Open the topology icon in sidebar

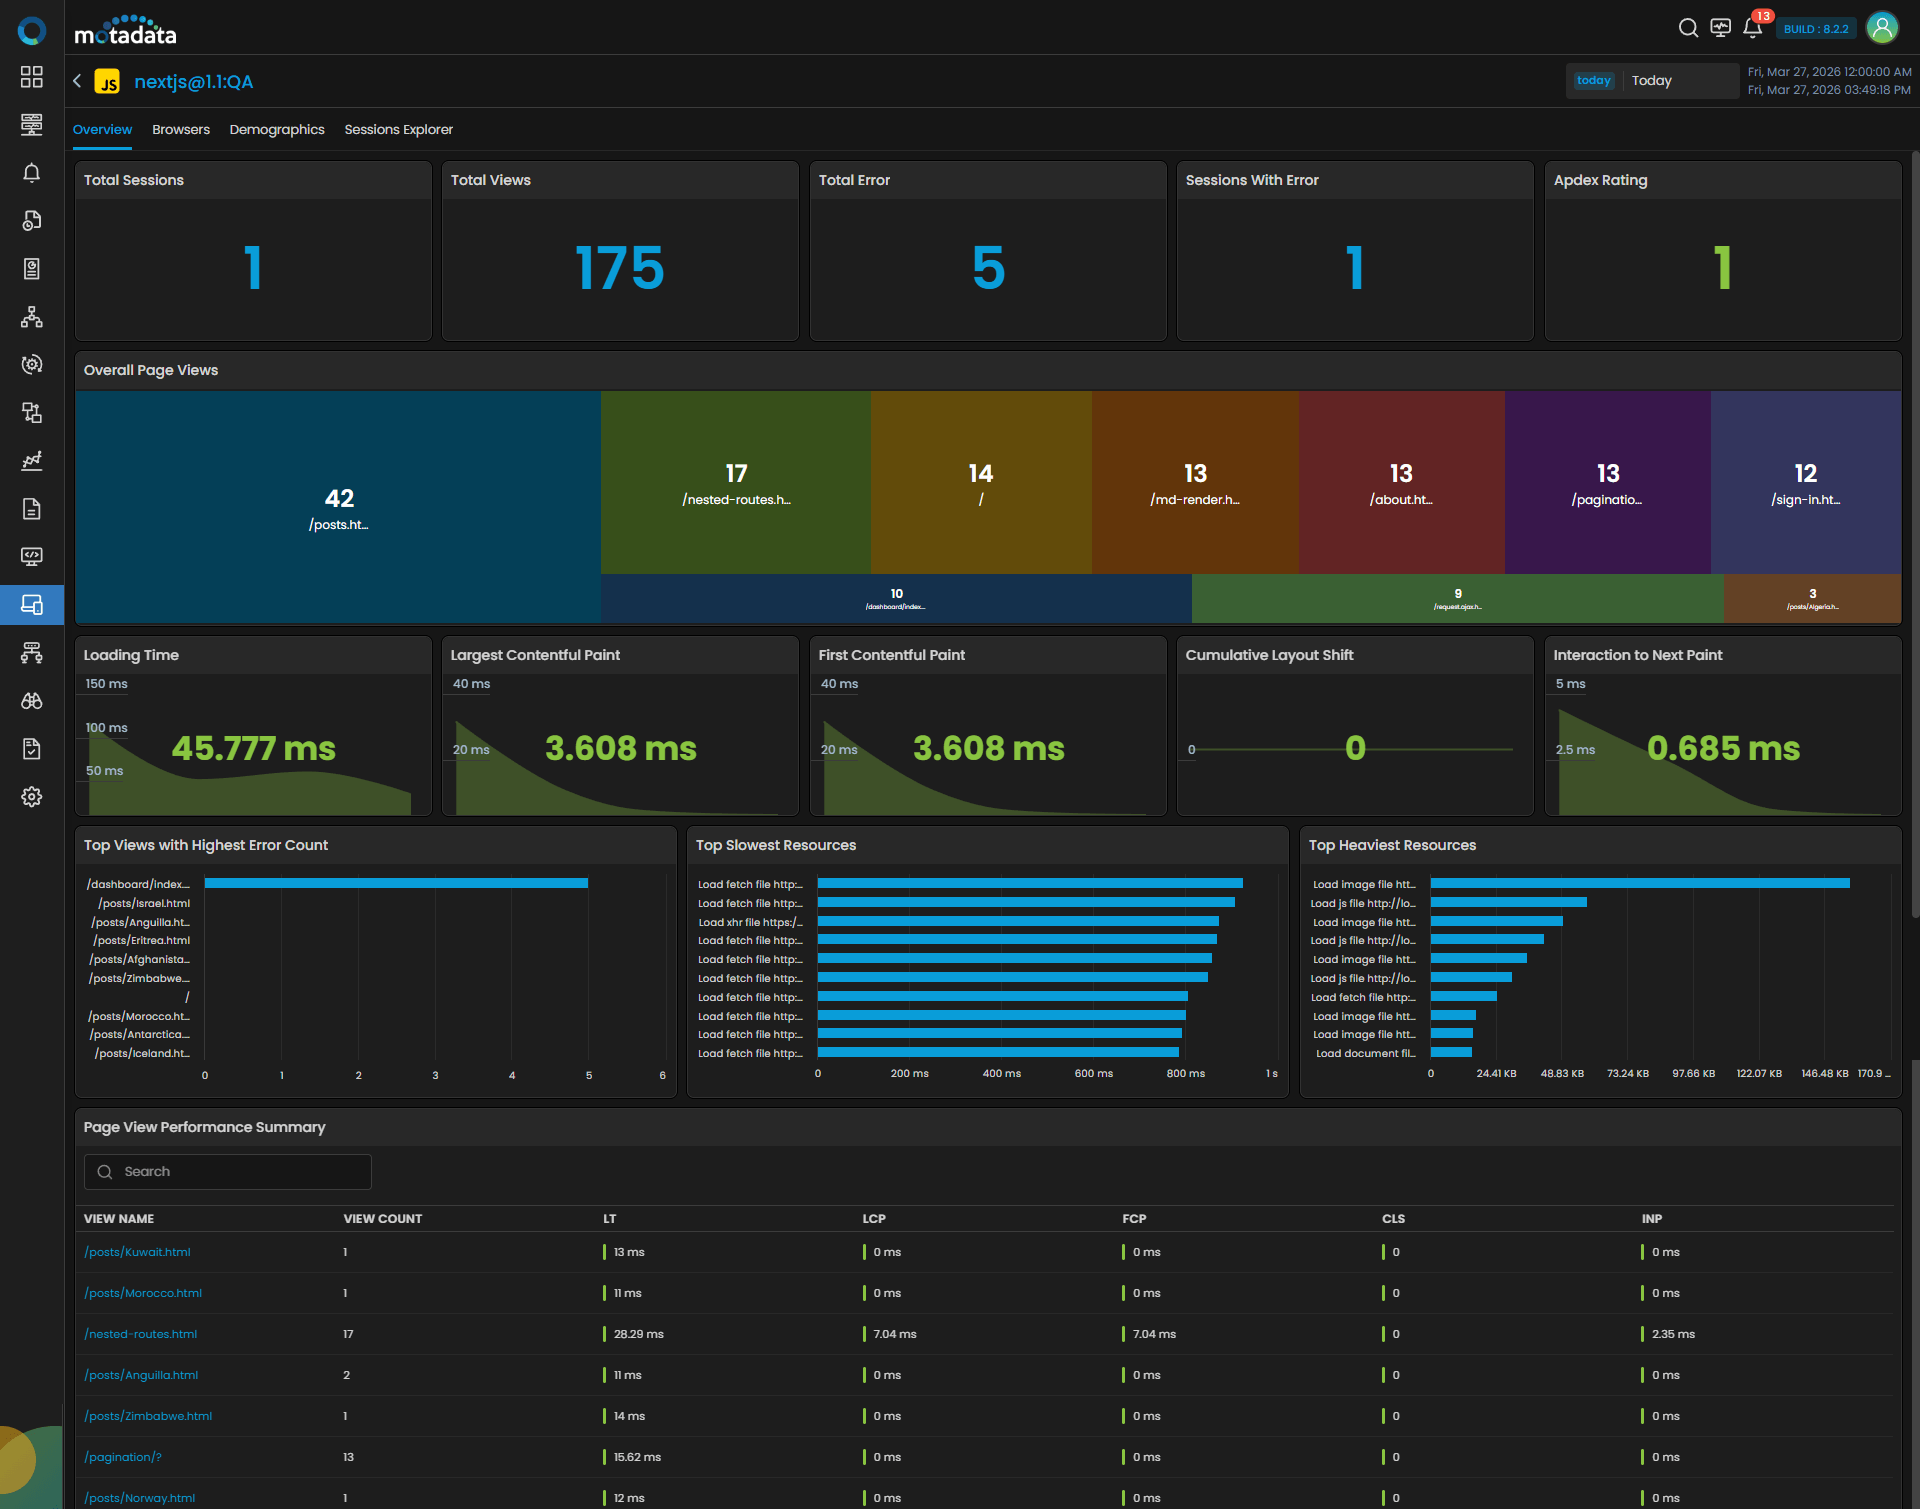pyautogui.click(x=32, y=317)
